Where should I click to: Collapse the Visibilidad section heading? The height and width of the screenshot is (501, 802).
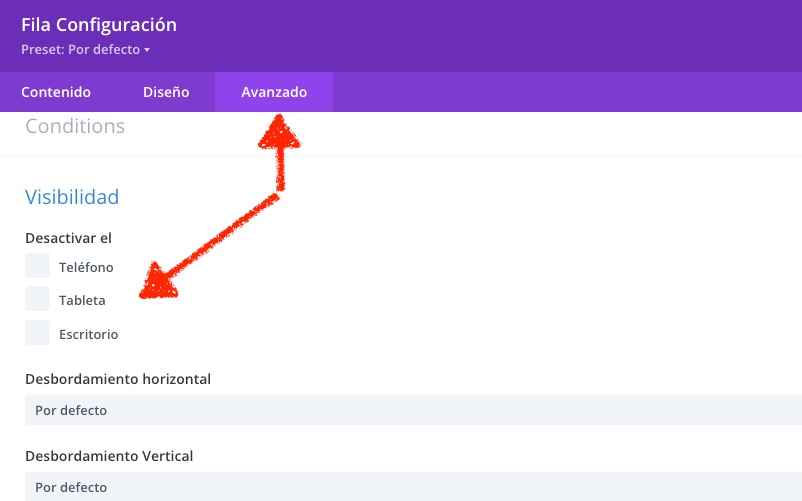[x=72, y=197]
